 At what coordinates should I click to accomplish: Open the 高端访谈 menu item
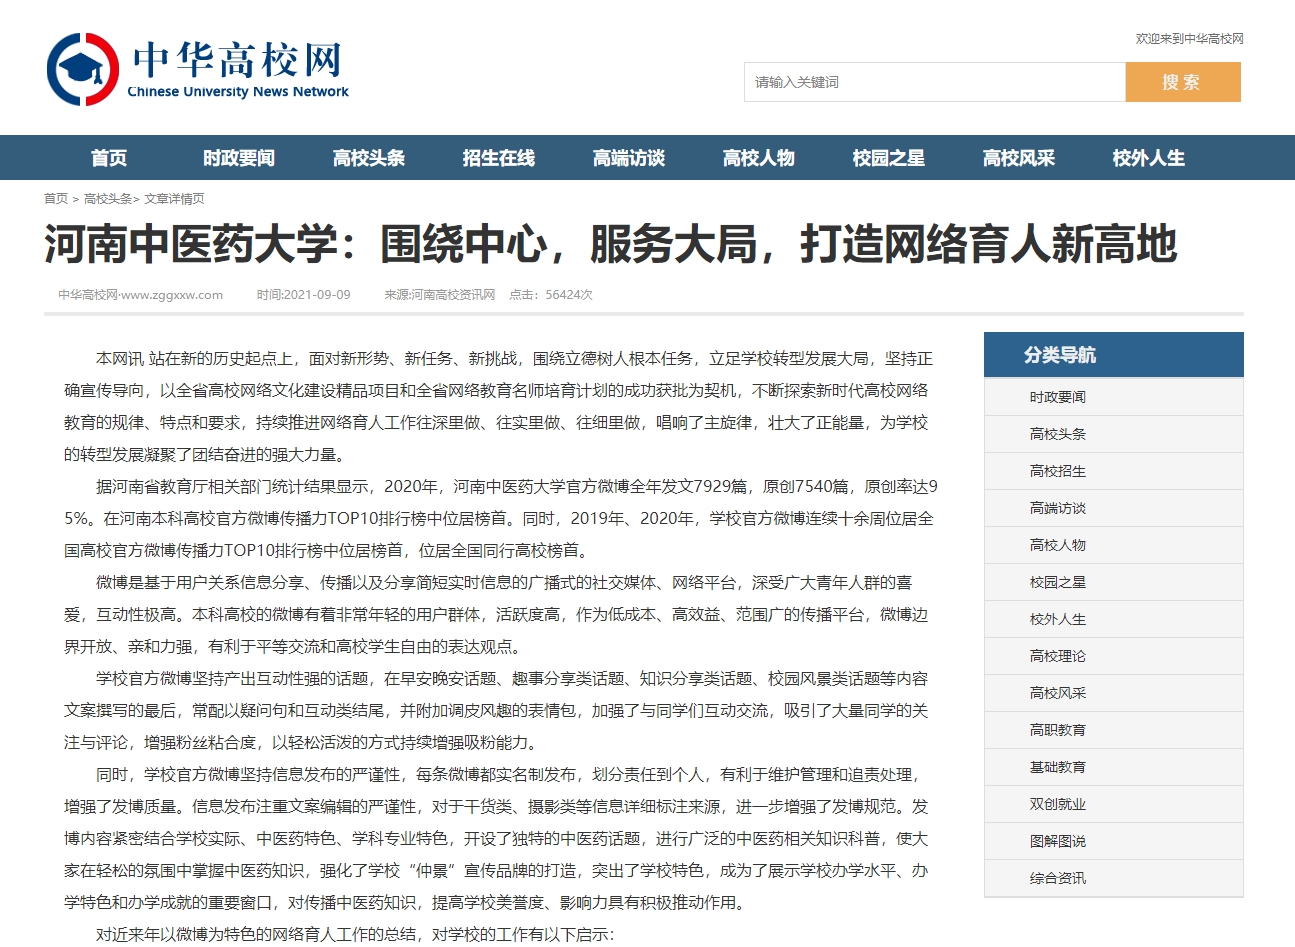(x=629, y=158)
